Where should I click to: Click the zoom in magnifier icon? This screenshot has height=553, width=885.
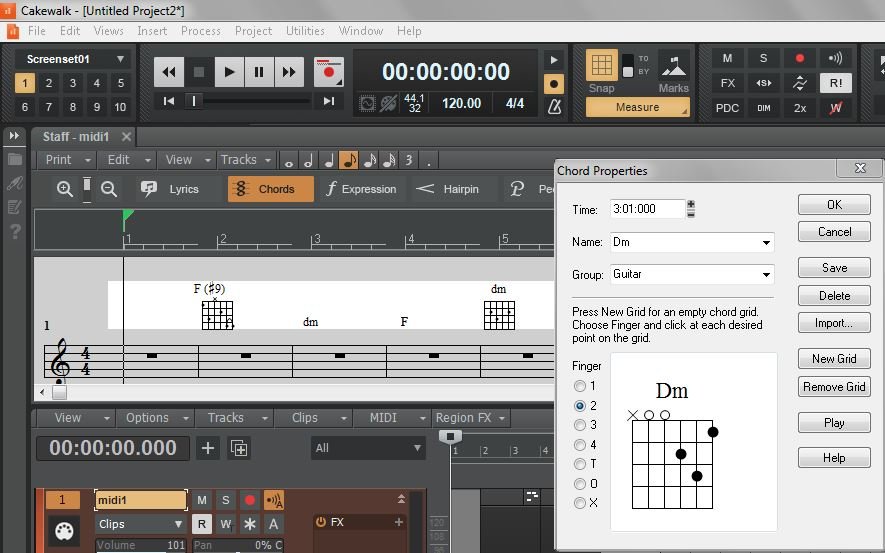pos(65,189)
